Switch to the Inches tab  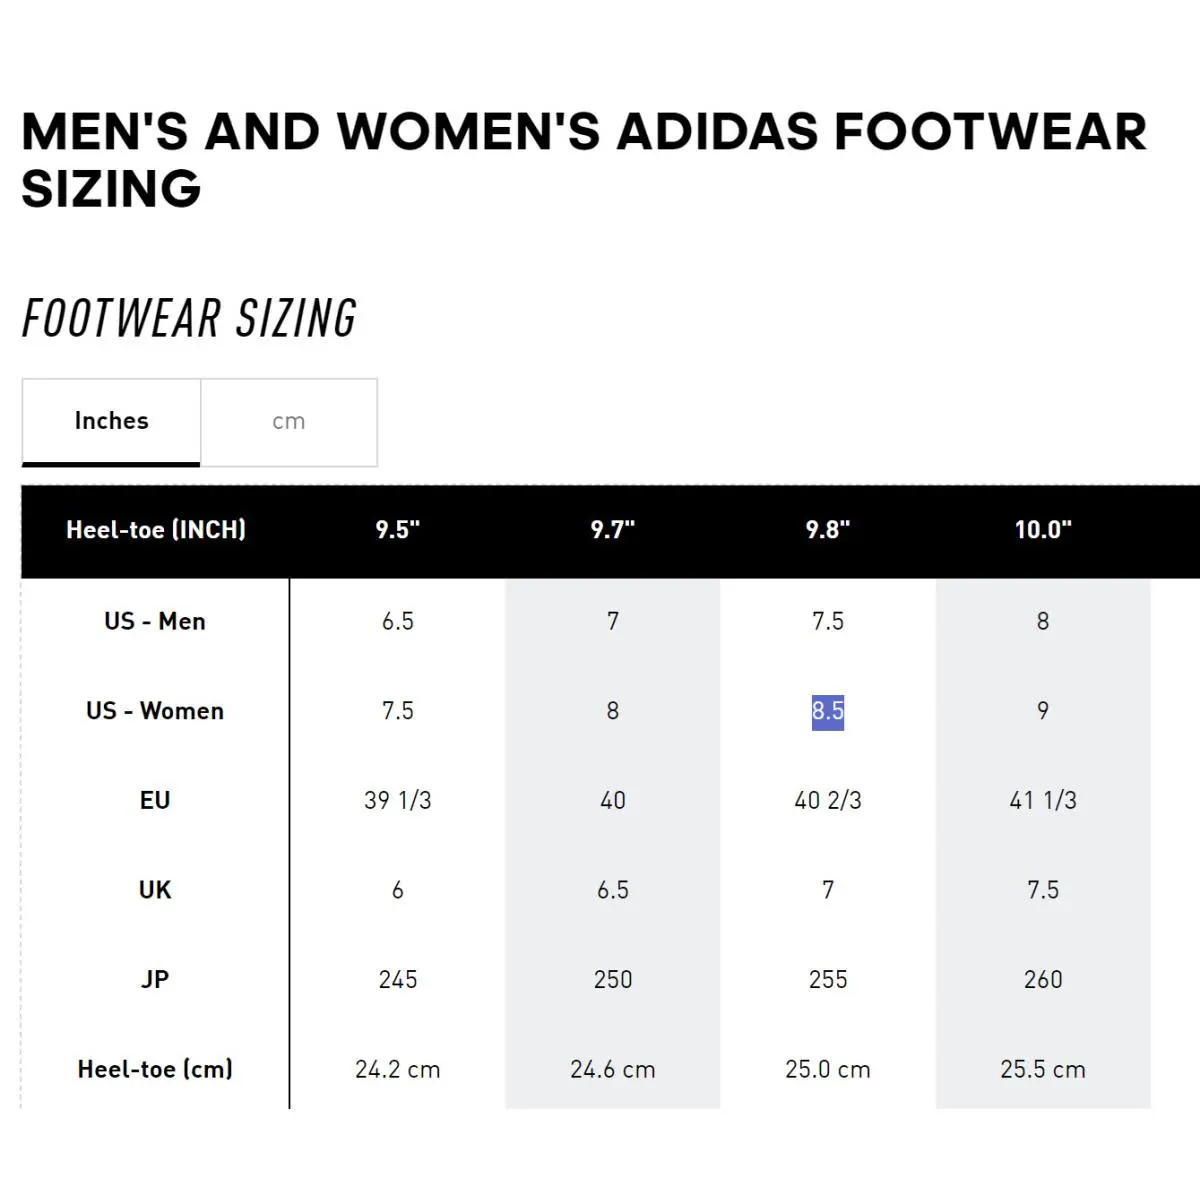click(x=111, y=421)
